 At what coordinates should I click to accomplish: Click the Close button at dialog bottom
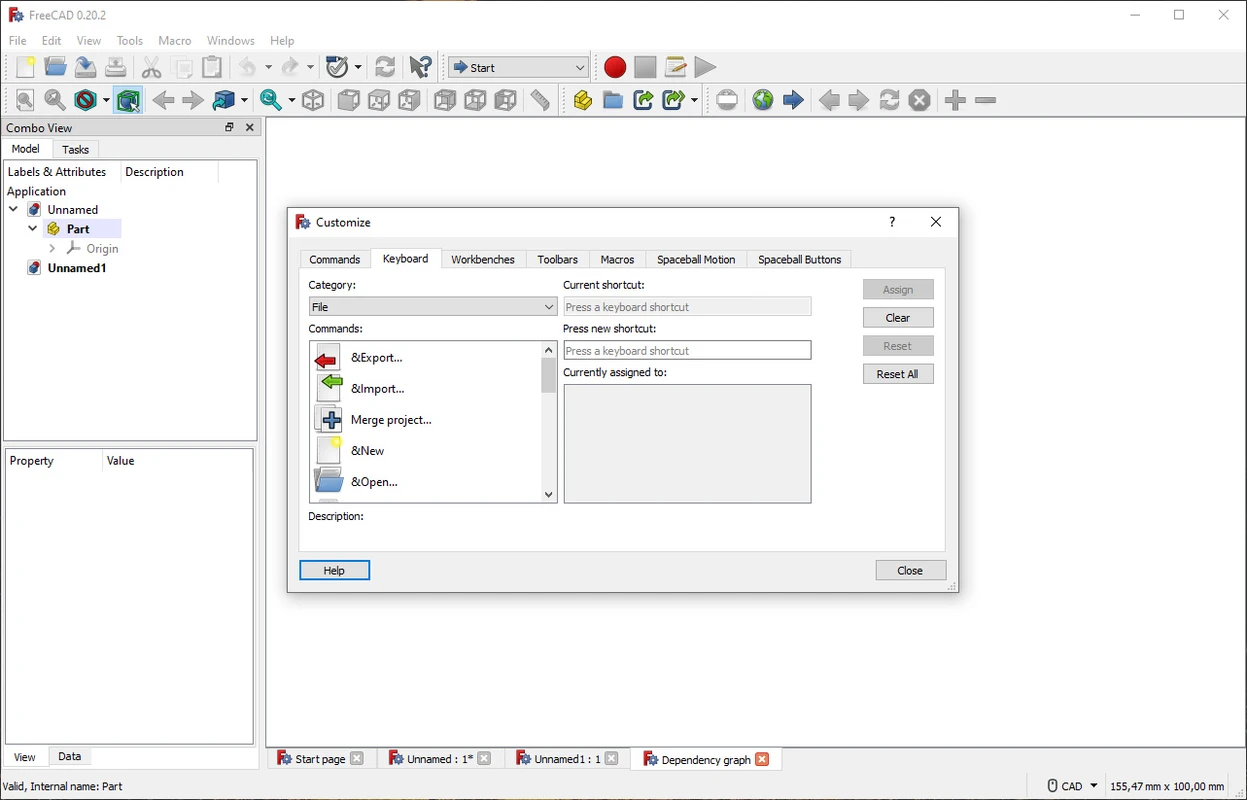point(910,570)
